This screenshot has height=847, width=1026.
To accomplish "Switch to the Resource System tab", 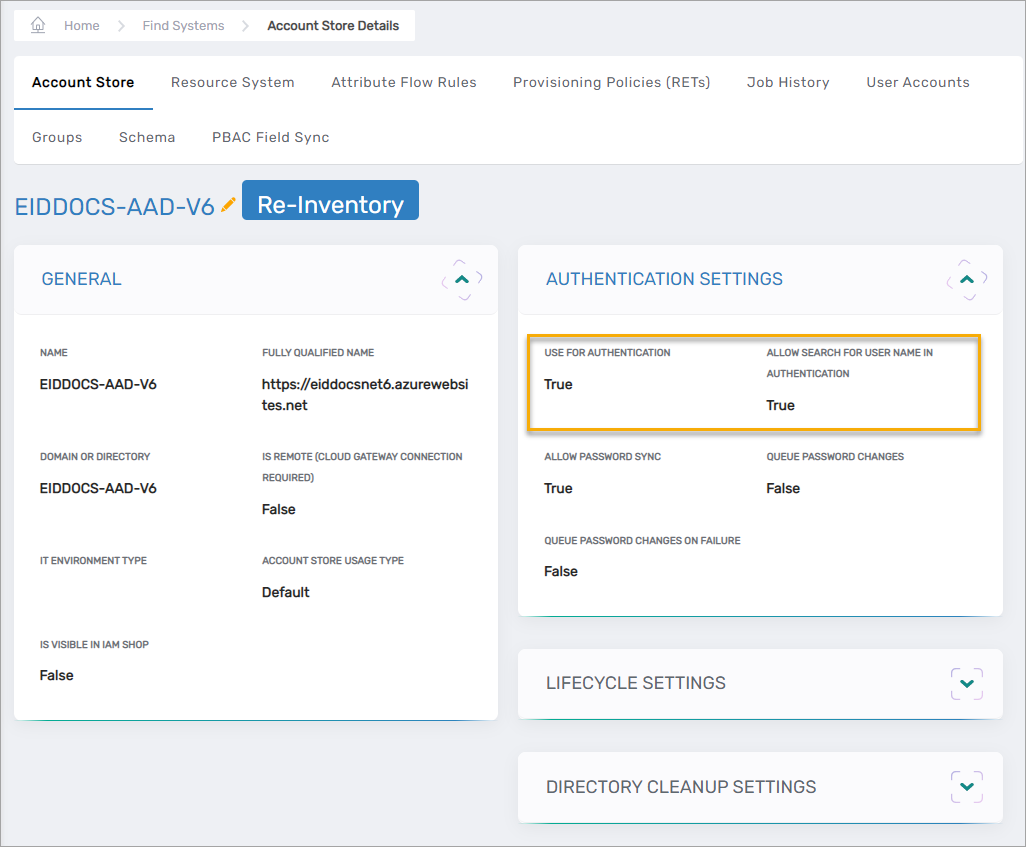I will click(232, 82).
